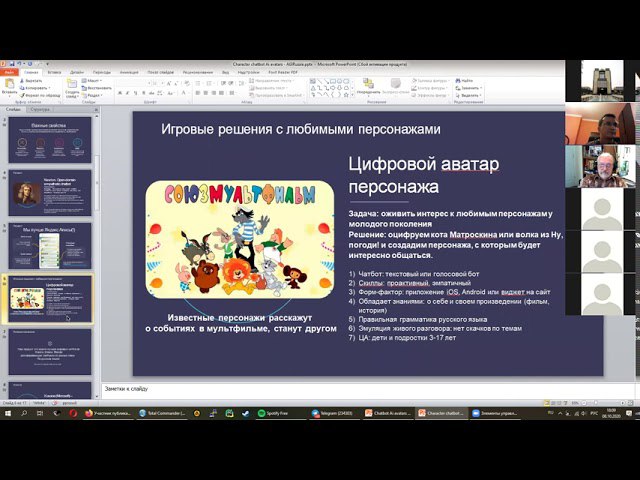Toggle center text alignment
Viewport: 640px width, 480px height.
[206, 93]
